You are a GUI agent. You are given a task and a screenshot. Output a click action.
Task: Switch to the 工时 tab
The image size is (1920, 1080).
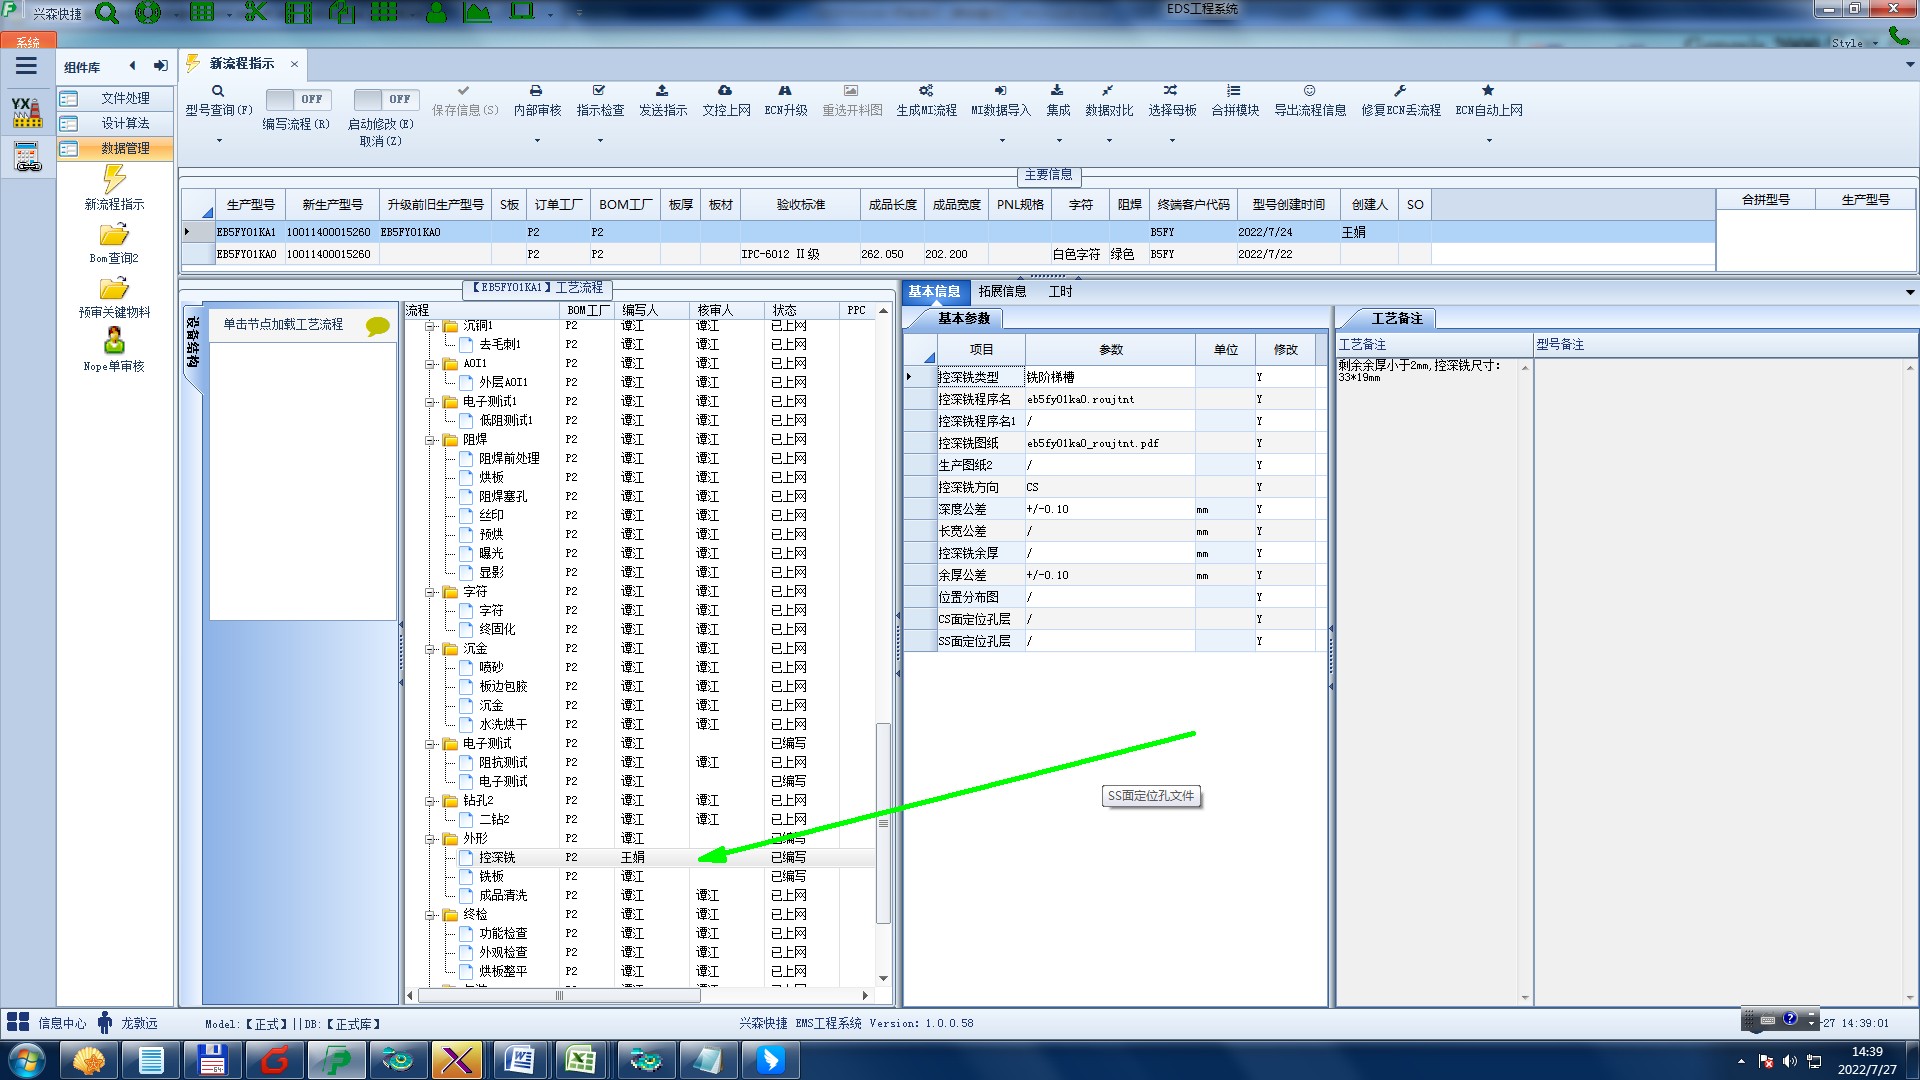point(1060,292)
